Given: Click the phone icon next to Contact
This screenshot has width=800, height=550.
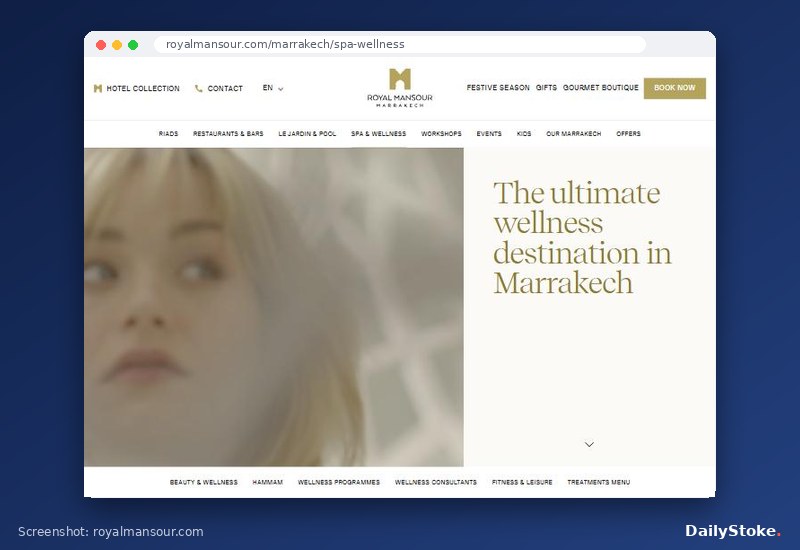Looking at the screenshot, I should tap(198, 88).
